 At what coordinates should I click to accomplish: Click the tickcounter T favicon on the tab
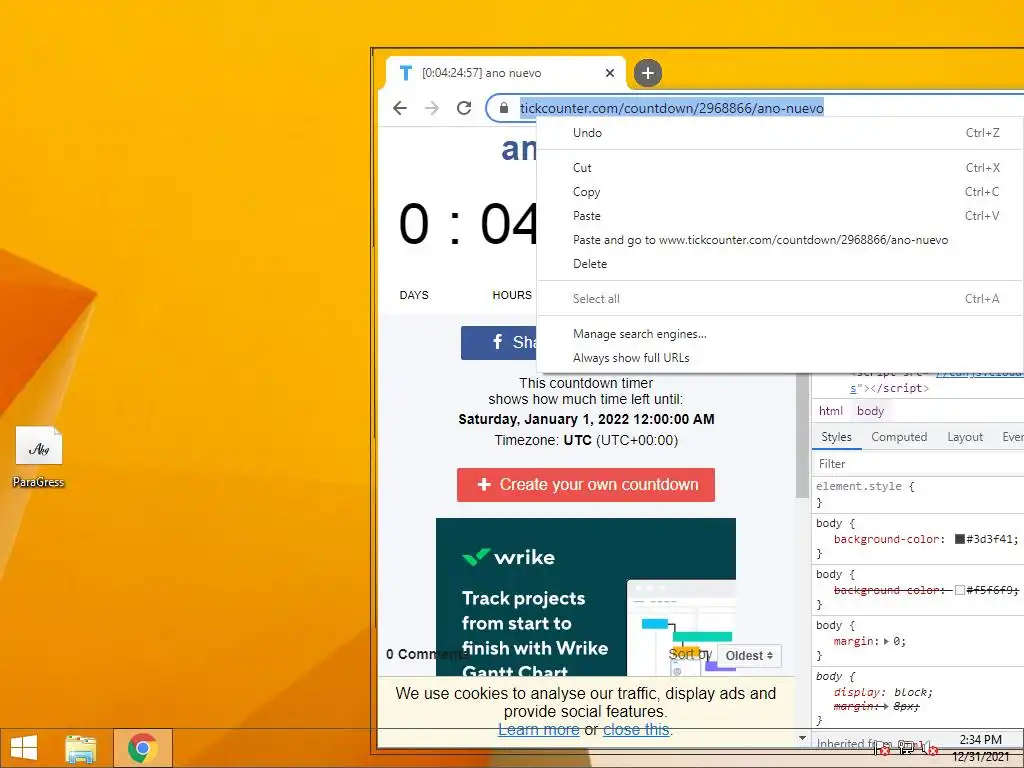[x=406, y=72]
